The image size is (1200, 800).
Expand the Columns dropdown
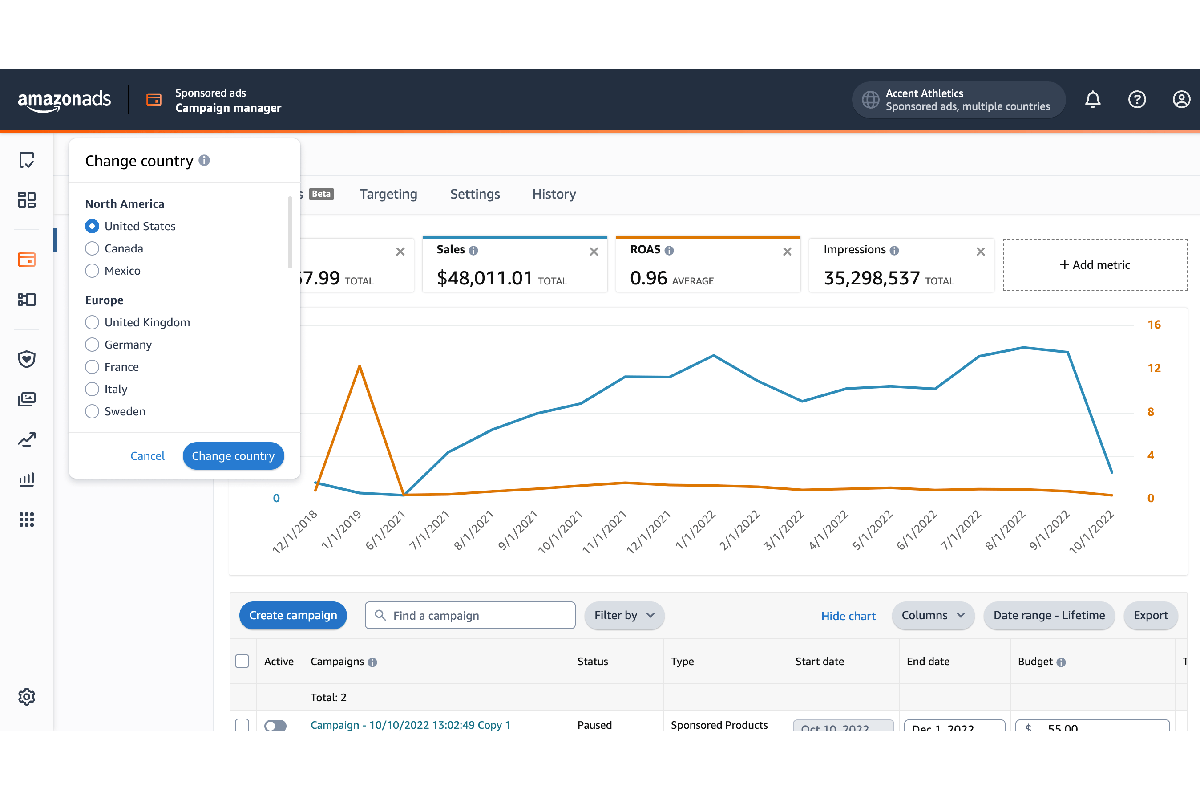[932, 615]
